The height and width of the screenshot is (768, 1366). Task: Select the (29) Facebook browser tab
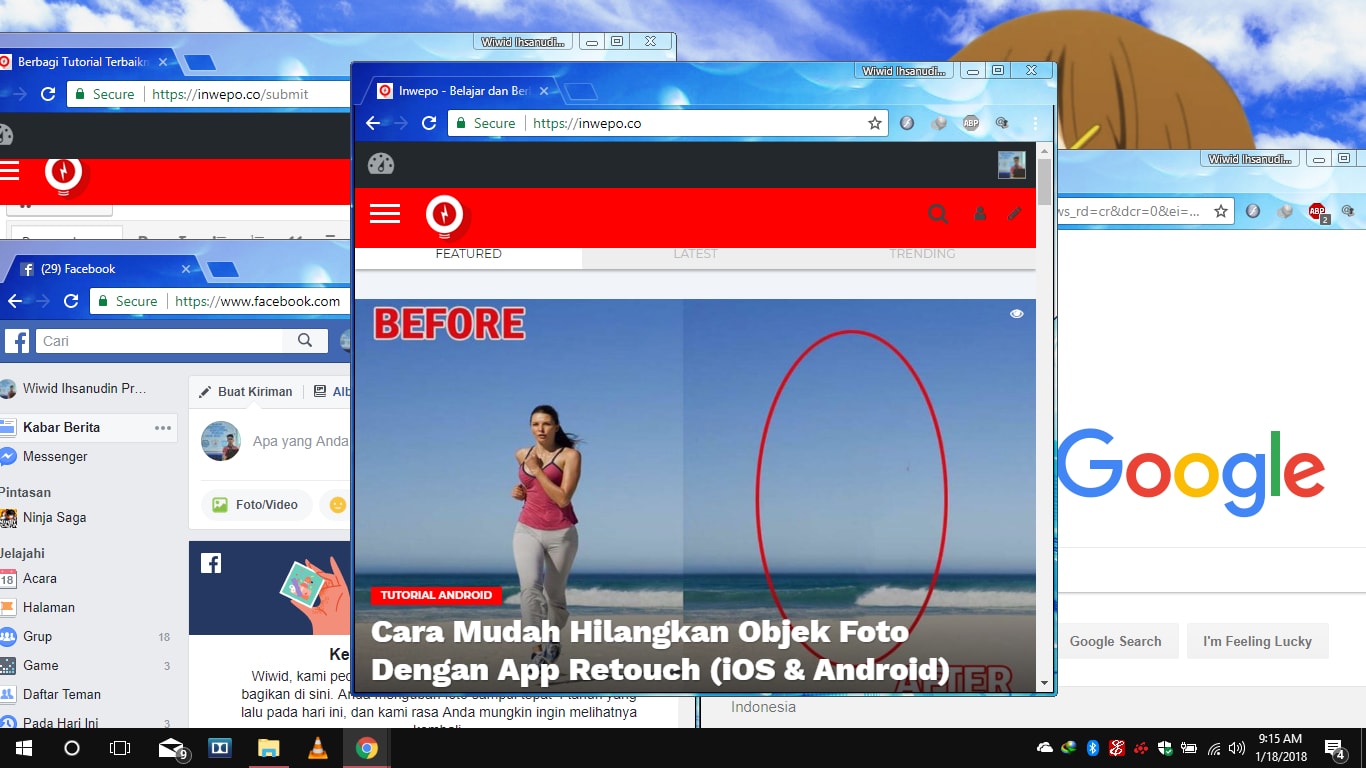click(103, 269)
